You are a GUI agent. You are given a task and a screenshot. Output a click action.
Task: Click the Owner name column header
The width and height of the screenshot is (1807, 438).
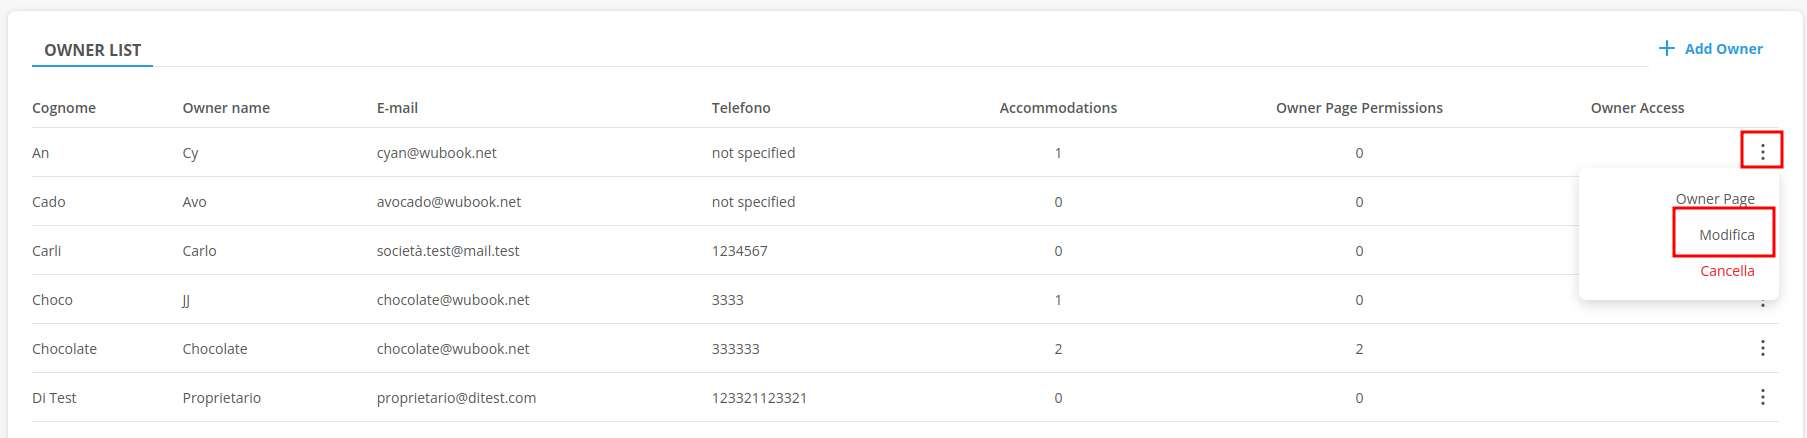coord(226,108)
